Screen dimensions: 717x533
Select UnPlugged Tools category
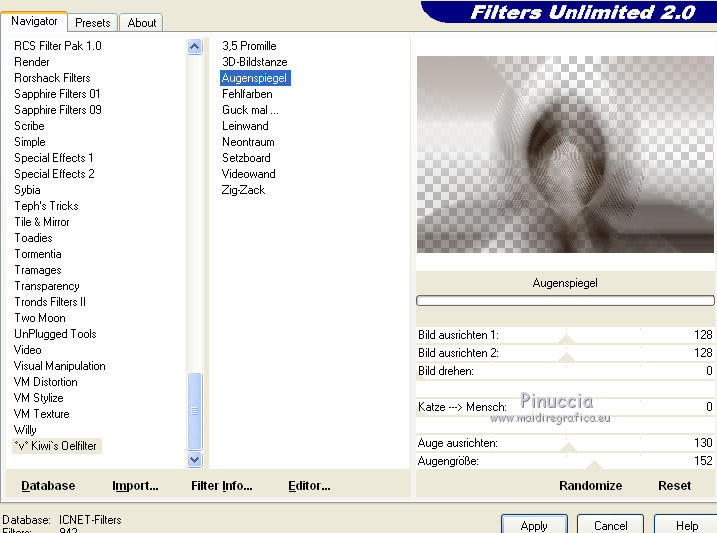(55, 334)
